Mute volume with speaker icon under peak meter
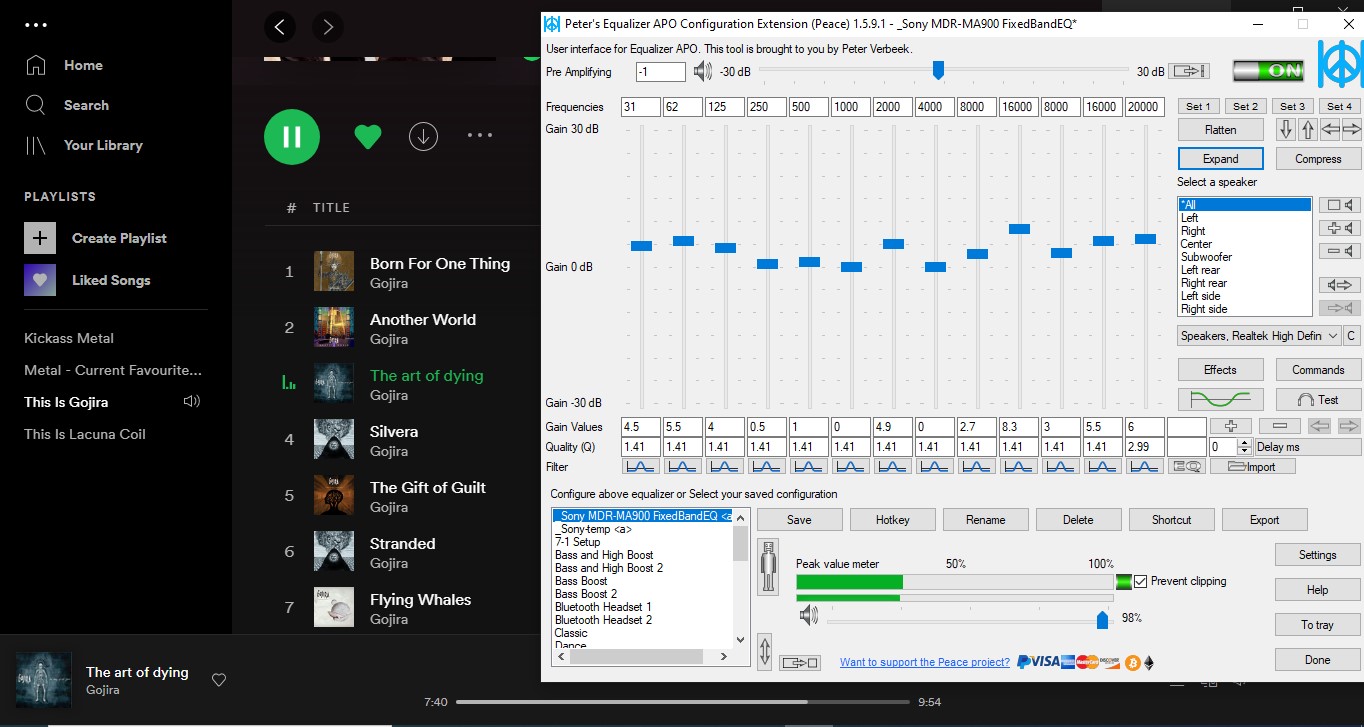Screen dimensions: 1364x727 coord(809,617)
